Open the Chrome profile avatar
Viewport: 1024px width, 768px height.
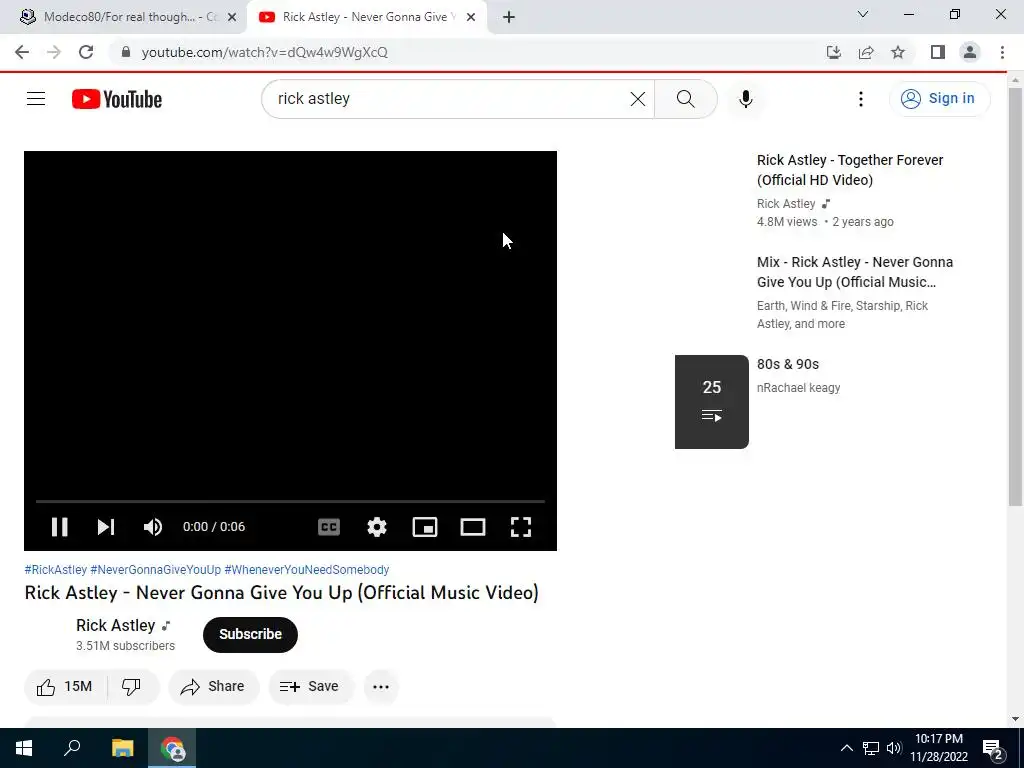[970, 52]
